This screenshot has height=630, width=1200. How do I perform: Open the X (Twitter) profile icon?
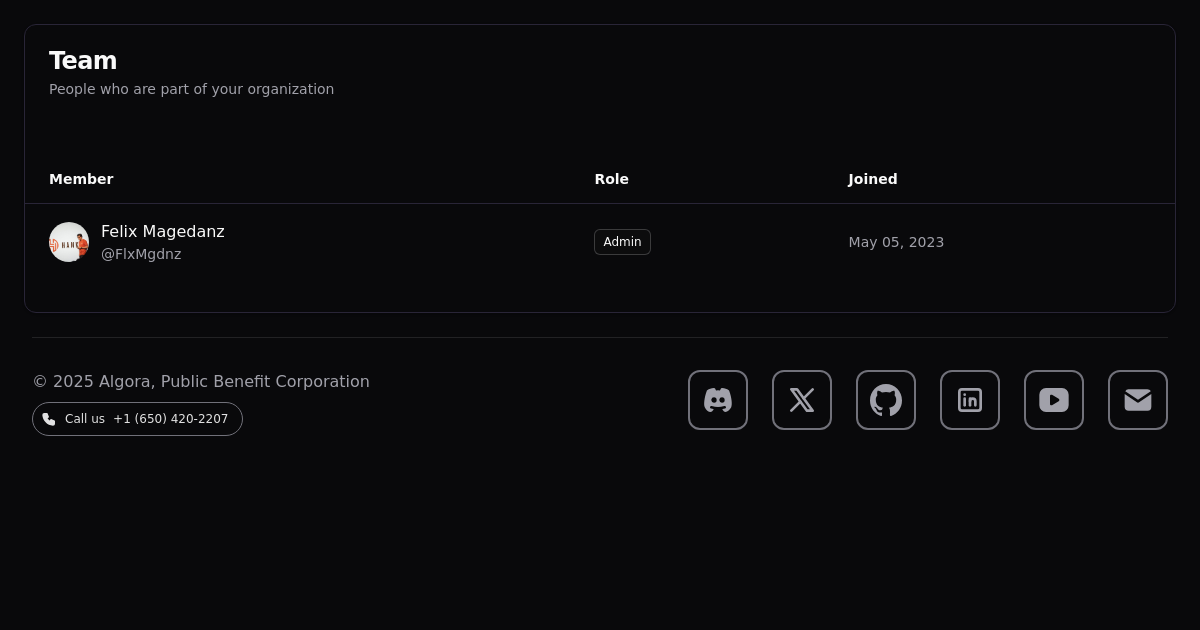[x=802, y=400]
